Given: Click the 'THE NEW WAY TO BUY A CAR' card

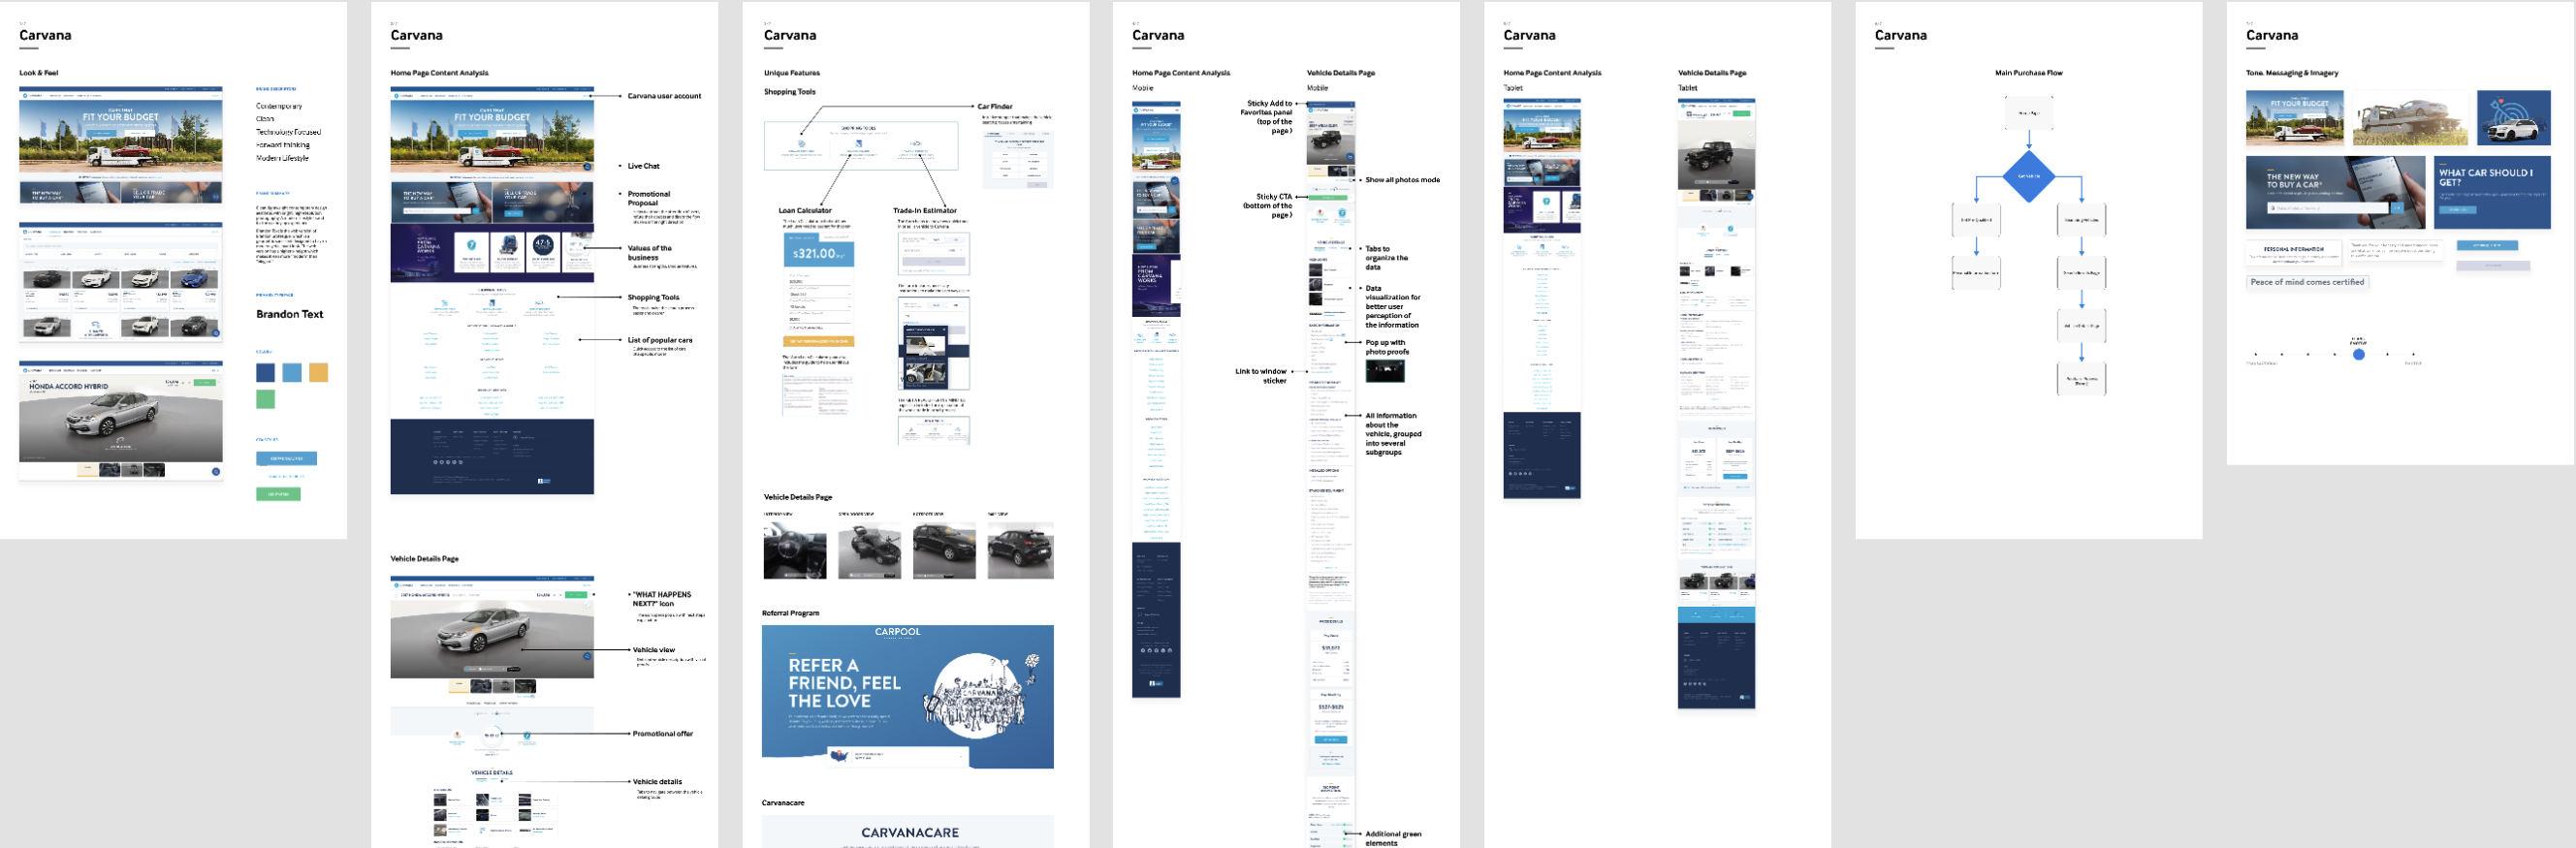Looking at the screenshot, I should (x=2334, y=192).
